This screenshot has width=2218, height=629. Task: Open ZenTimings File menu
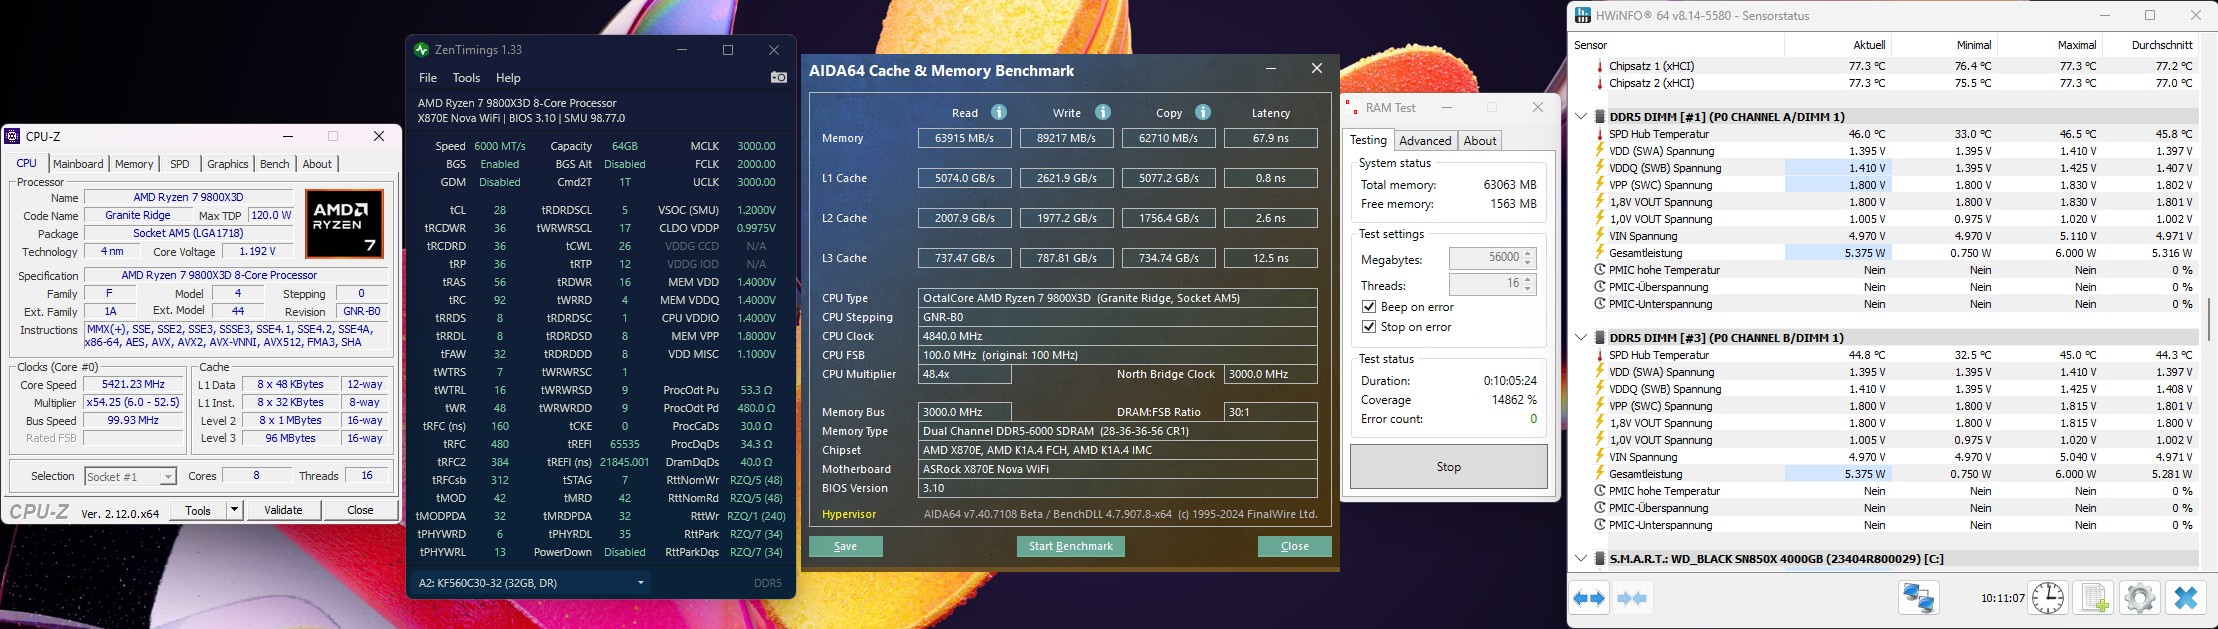pyautogui.click(x=428, y=78)
